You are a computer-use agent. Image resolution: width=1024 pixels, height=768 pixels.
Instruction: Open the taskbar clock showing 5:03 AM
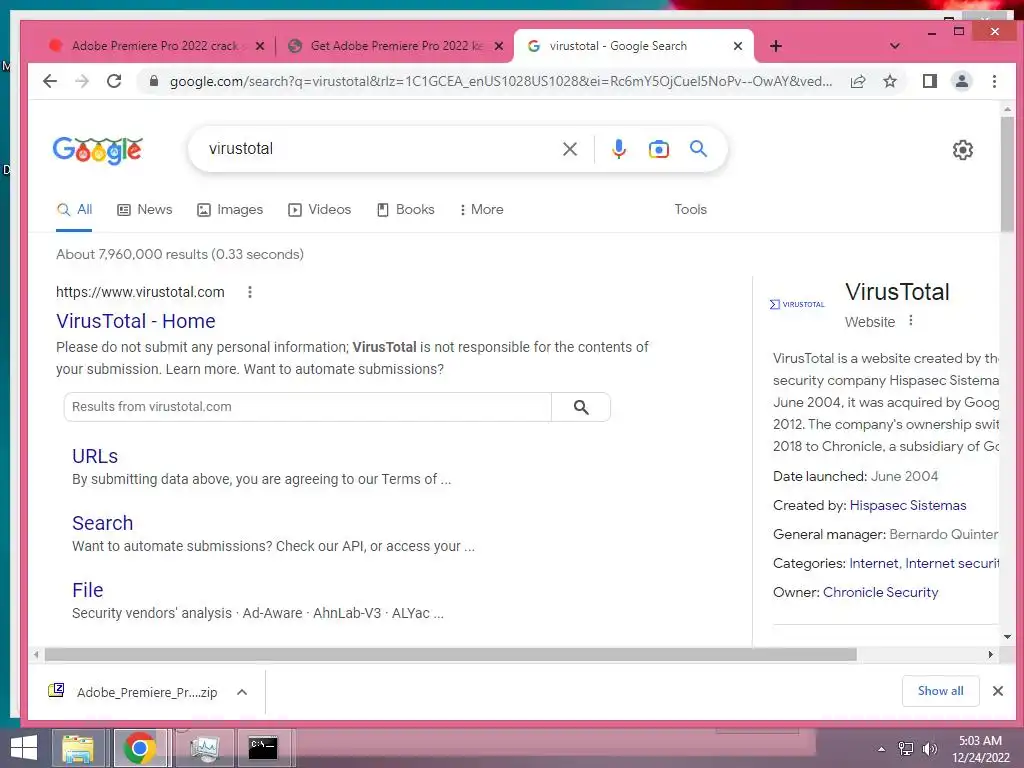point(980,749)
